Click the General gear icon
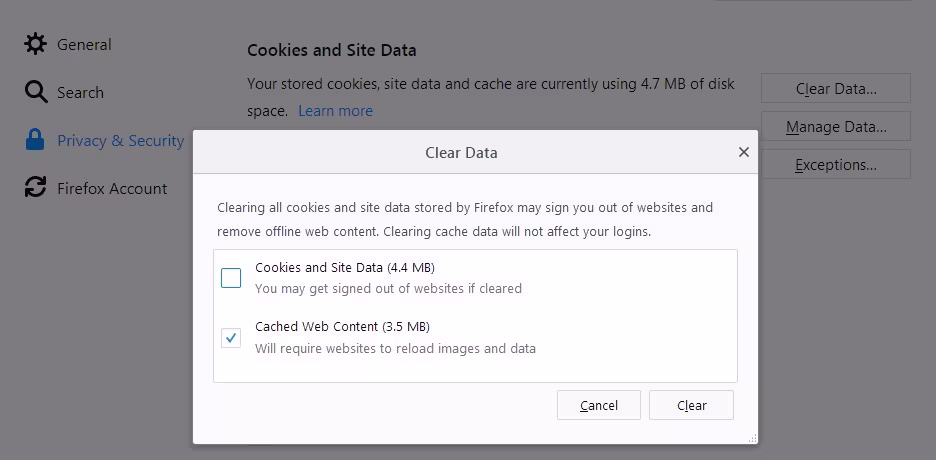The height and width of the screenshot is (460, 936). [36, 44]
